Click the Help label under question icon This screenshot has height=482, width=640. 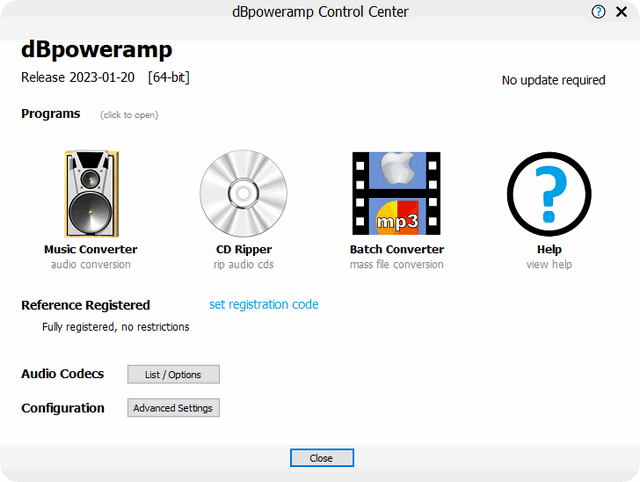549,249
